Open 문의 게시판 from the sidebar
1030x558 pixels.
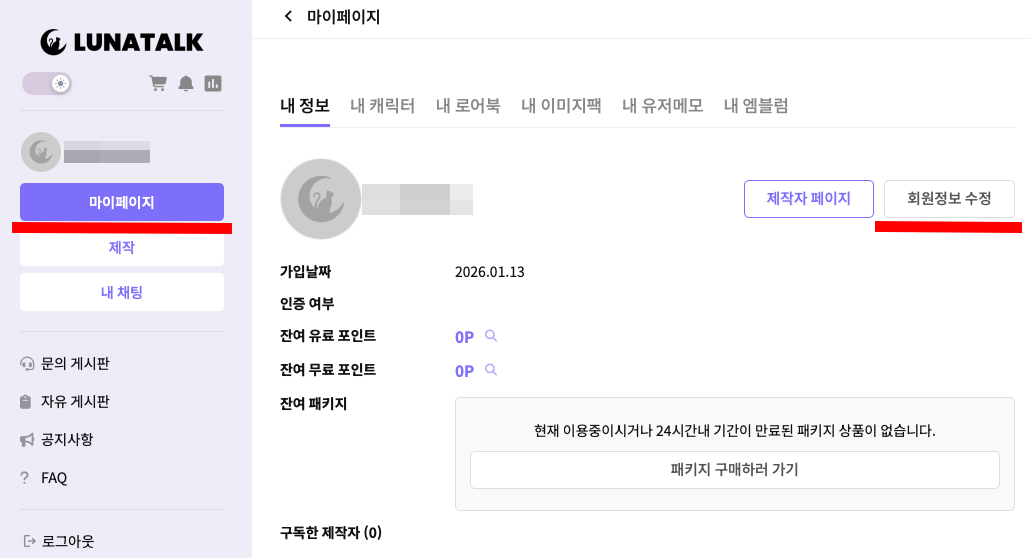[65, 363]
